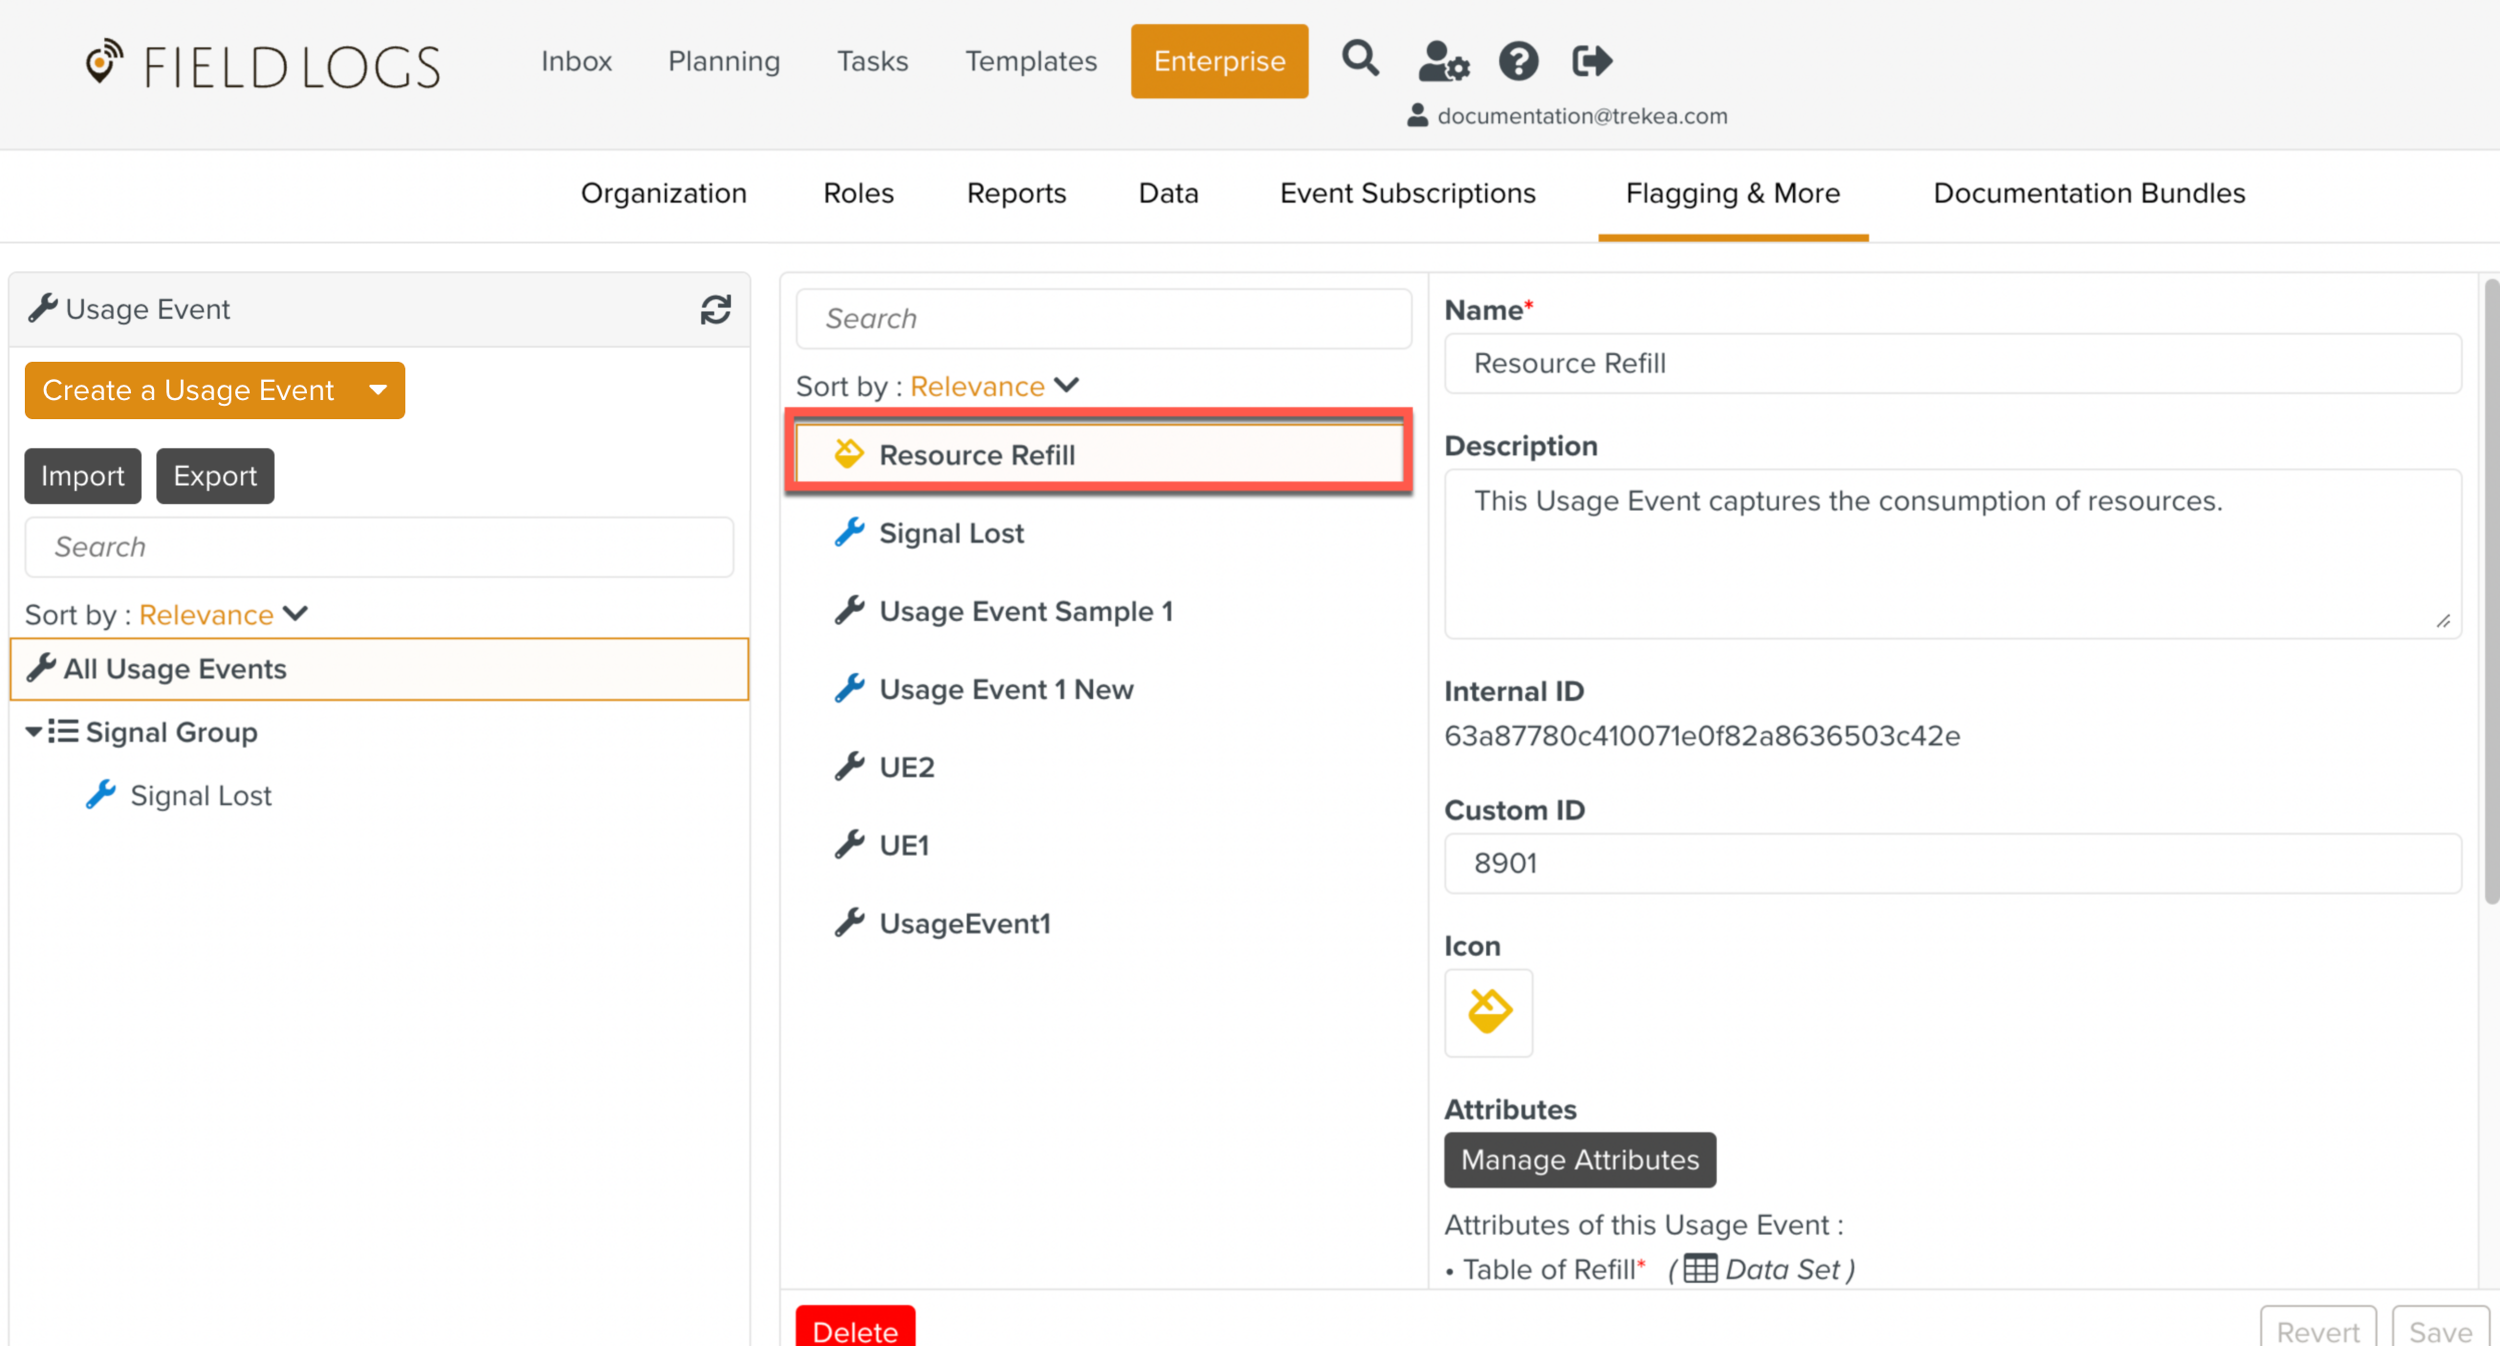The height and width of the screenshot is (1346, 2500).
Task: Switch to the Roles tab
Action: (858, 193)
